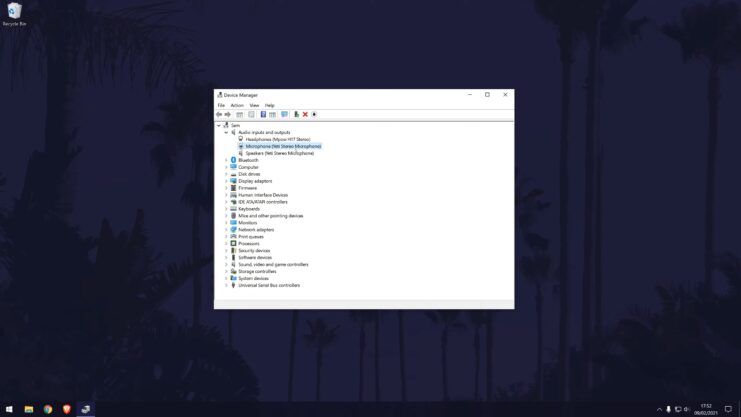Expand the Disk drives category
741x417 pixels.
(x=226, y=174)
